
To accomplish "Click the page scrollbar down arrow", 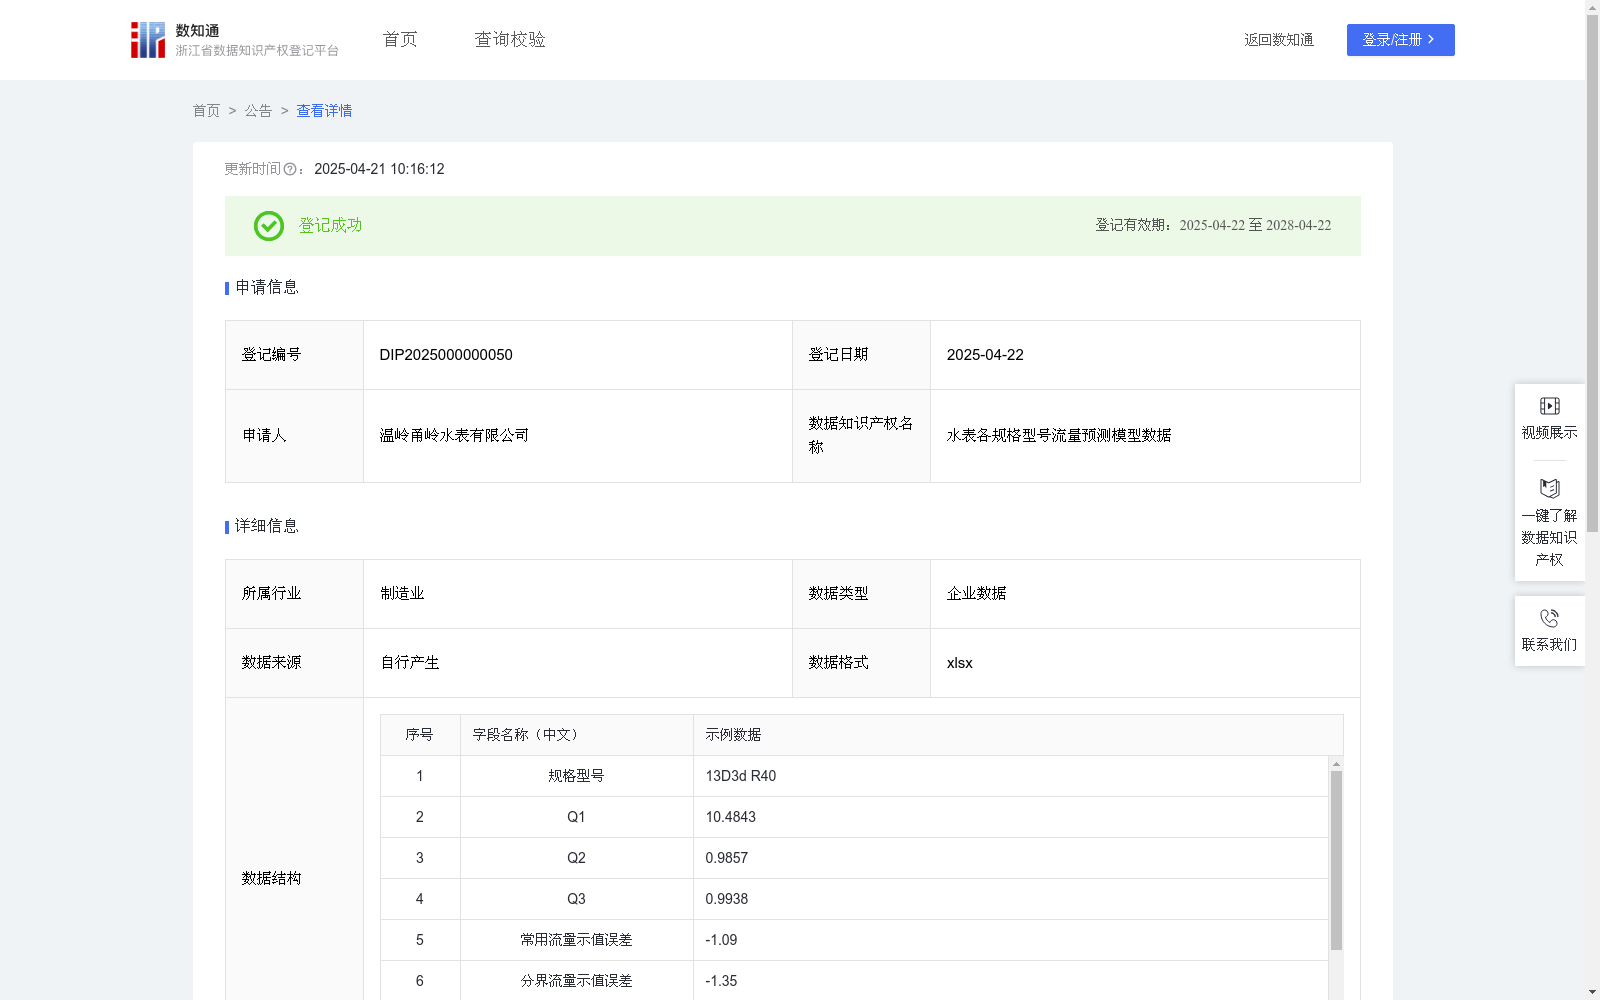I will click(x=1592, y=990).
